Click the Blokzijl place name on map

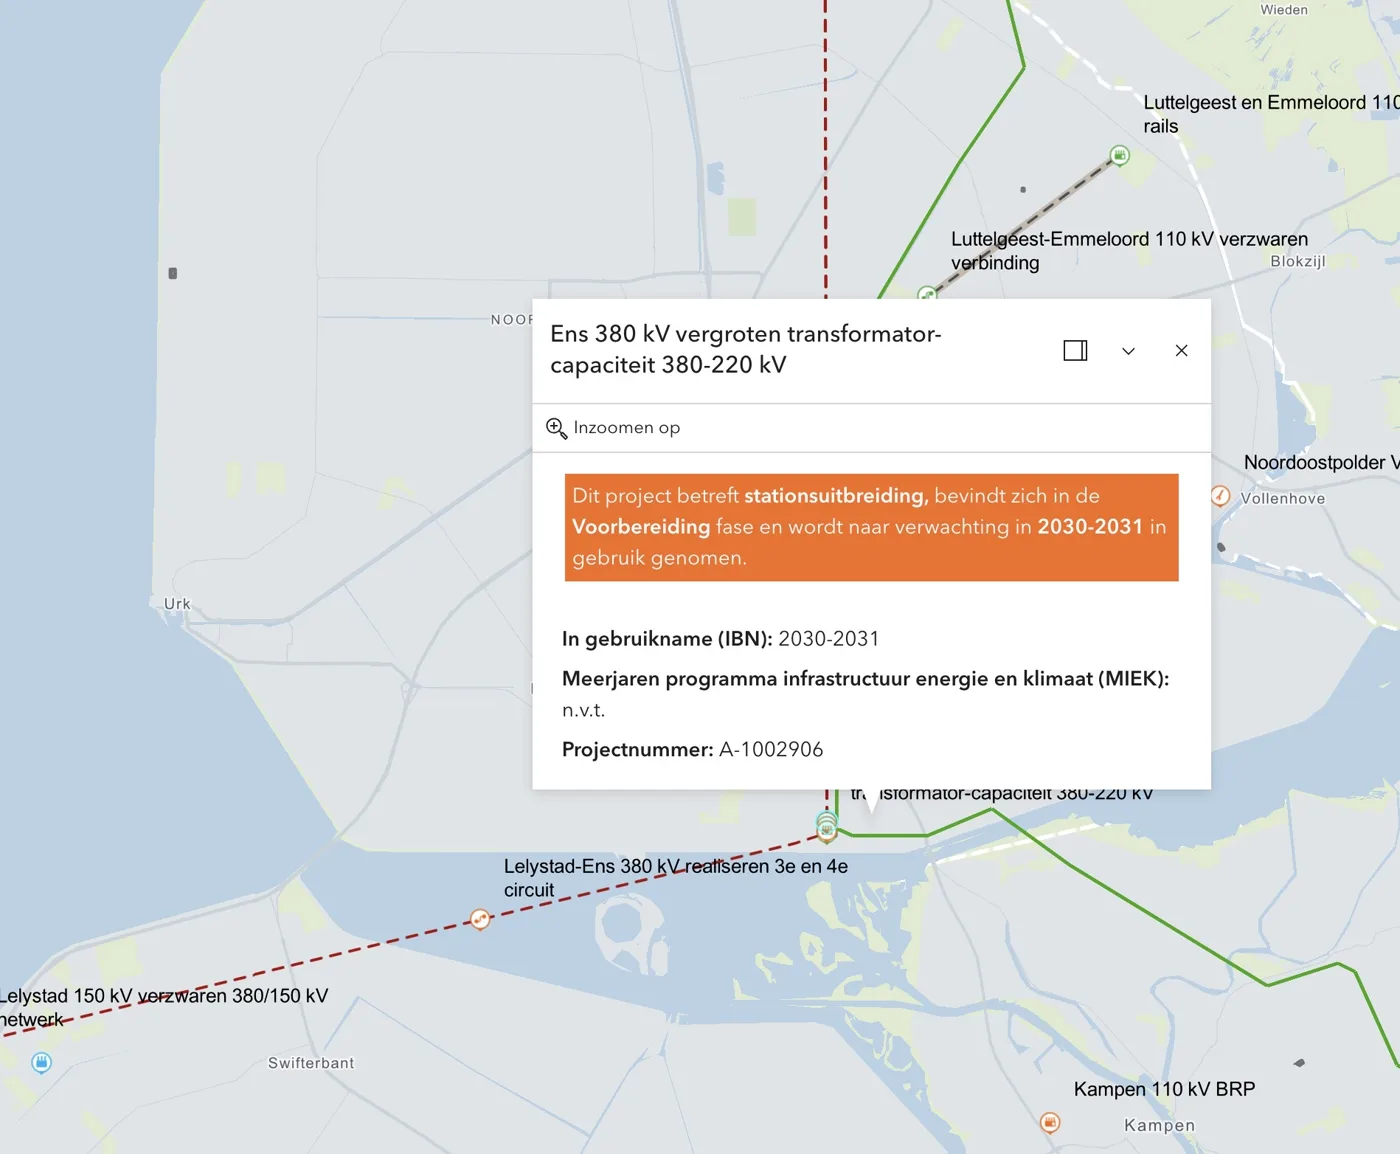coord(1298,261)
